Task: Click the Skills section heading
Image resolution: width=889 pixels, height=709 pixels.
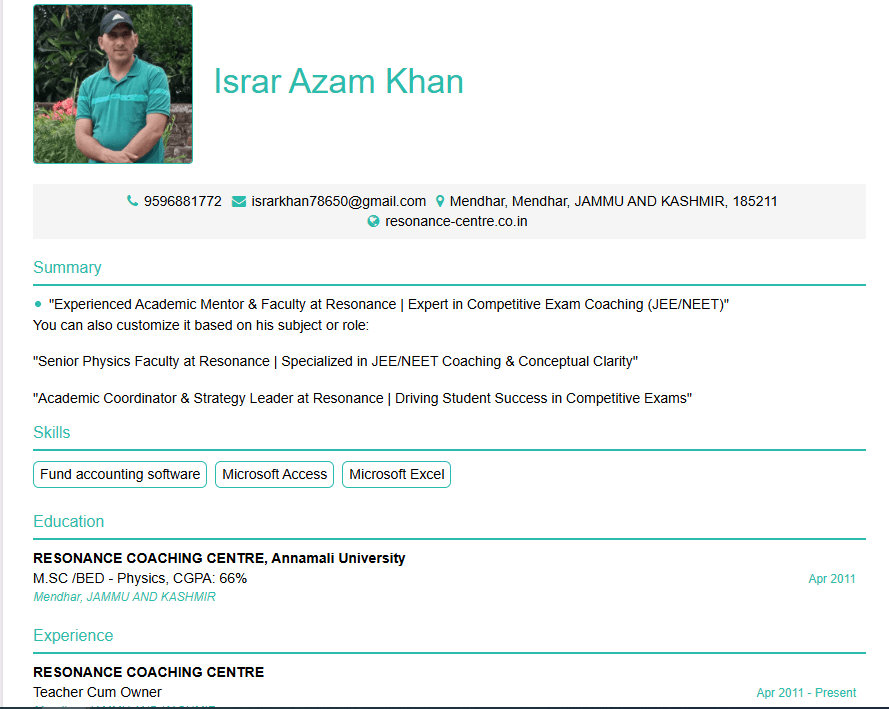Action: click(x=52, y=432)
